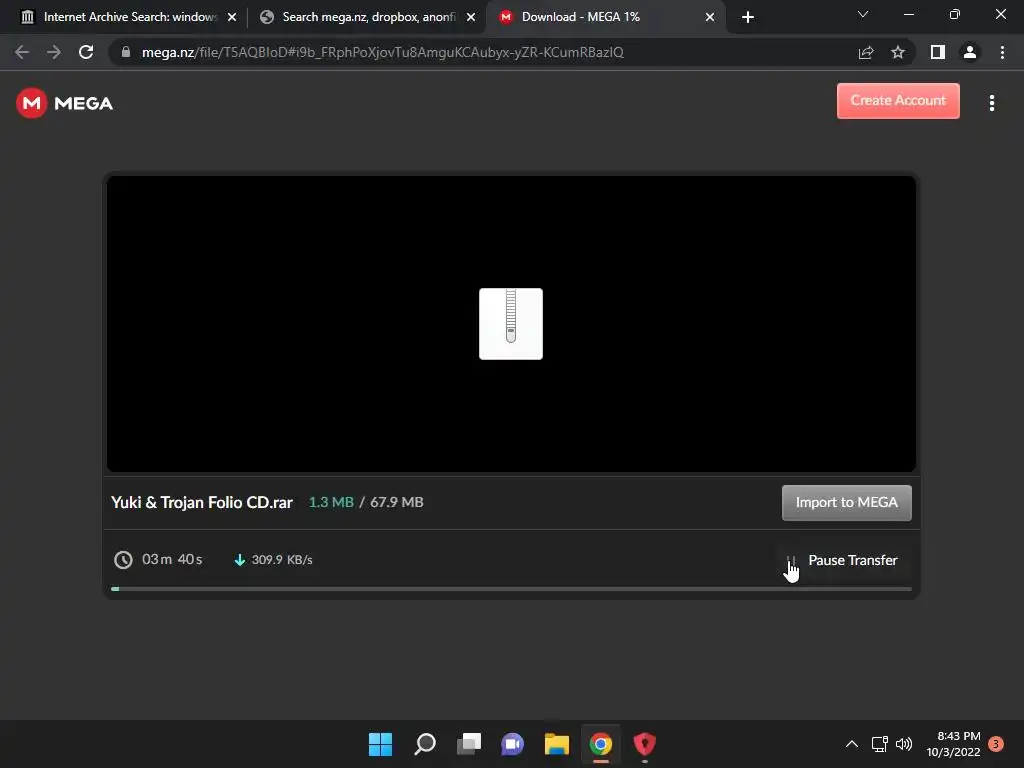Click Import to MEGA button
Viewport: 1024px width, 768px height.
tap(846, 502)
